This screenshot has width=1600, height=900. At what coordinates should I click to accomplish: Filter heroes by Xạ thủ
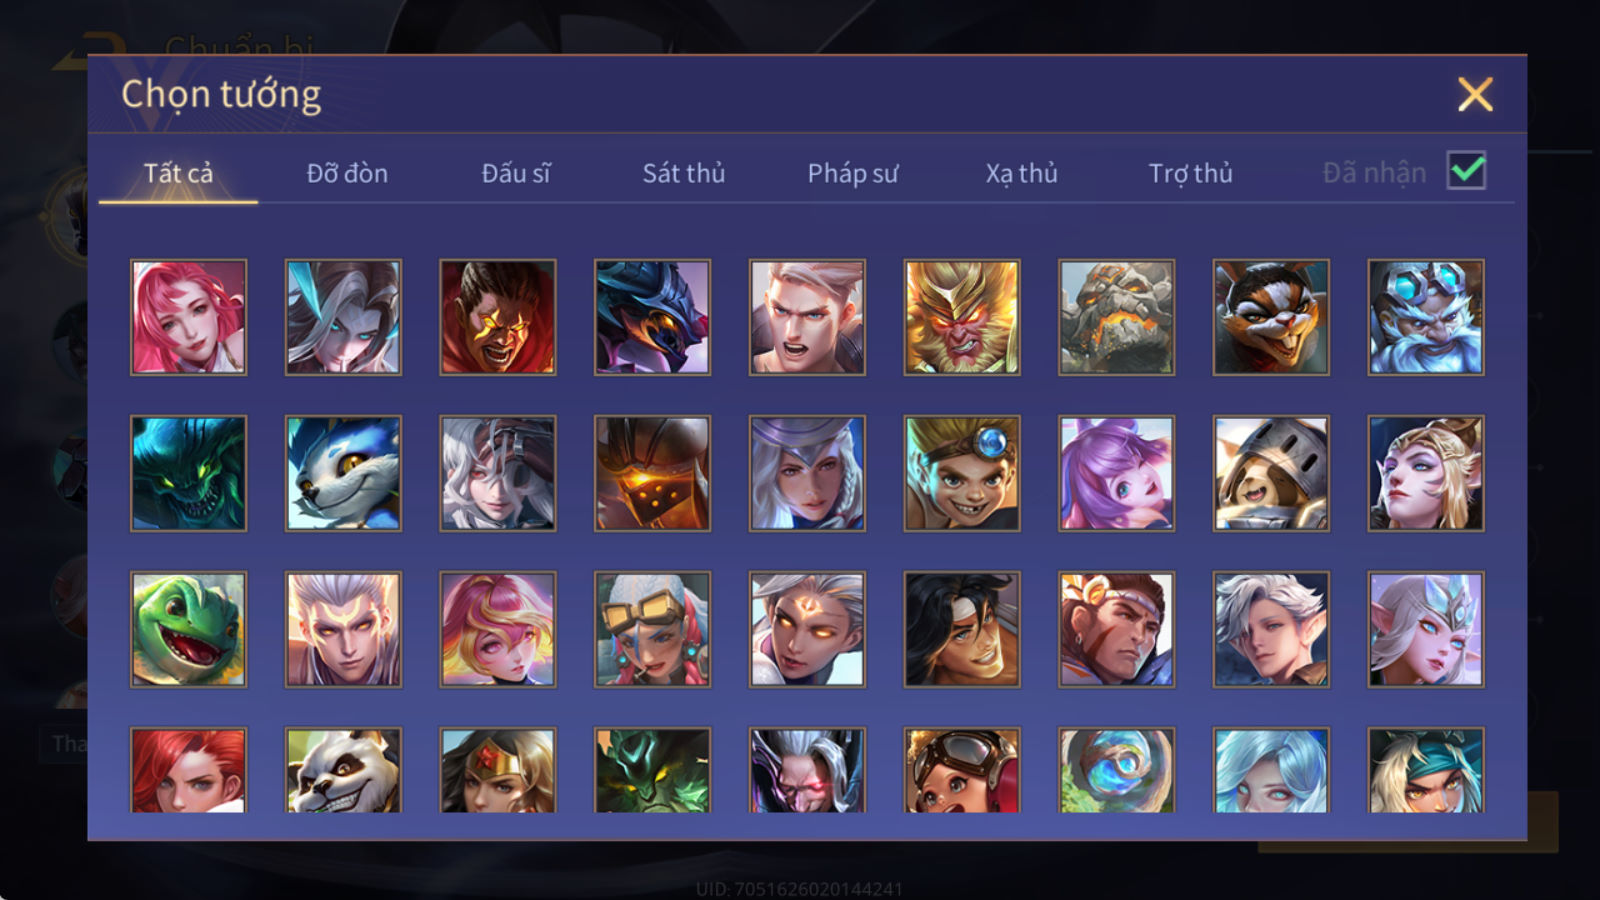pyautogui.click(x=1021, y=173)
